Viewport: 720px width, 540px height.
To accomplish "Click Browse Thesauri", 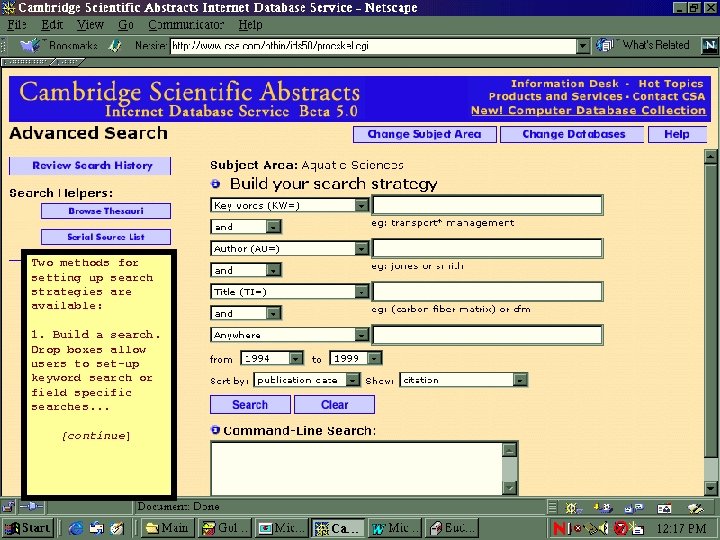I will click(x=106, y=211).
